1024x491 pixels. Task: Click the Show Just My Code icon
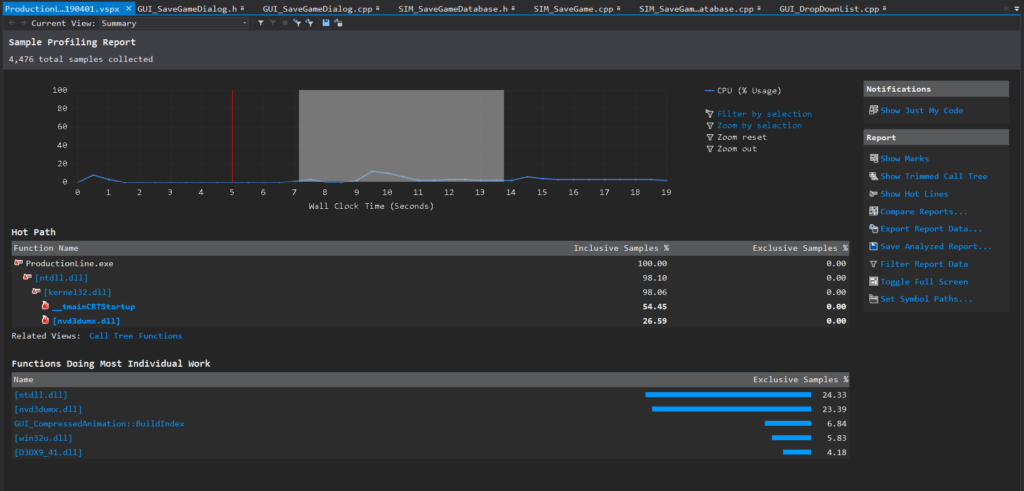coord(873,110)
